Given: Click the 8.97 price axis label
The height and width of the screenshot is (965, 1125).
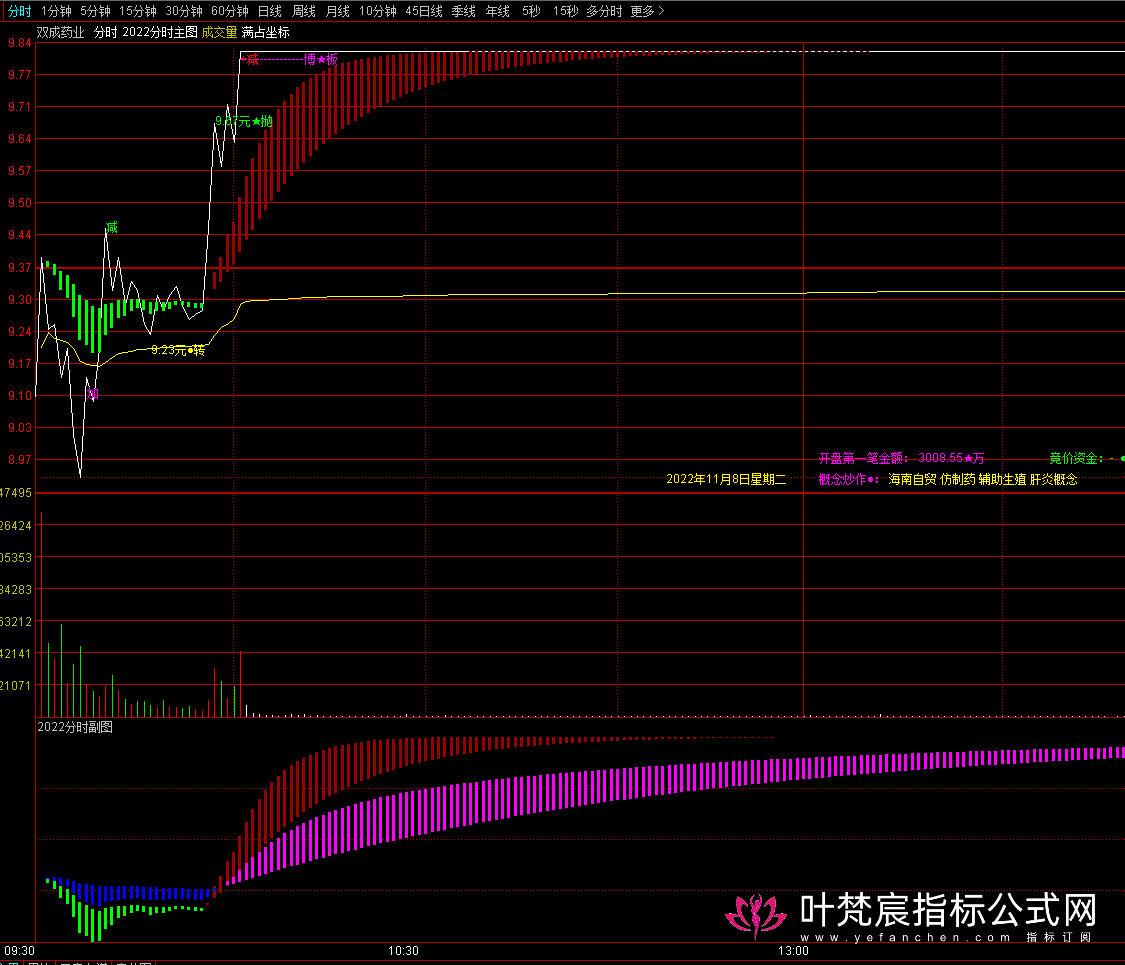Looking at the screenshot, I should pyautogui.click(x=20, y=460).
